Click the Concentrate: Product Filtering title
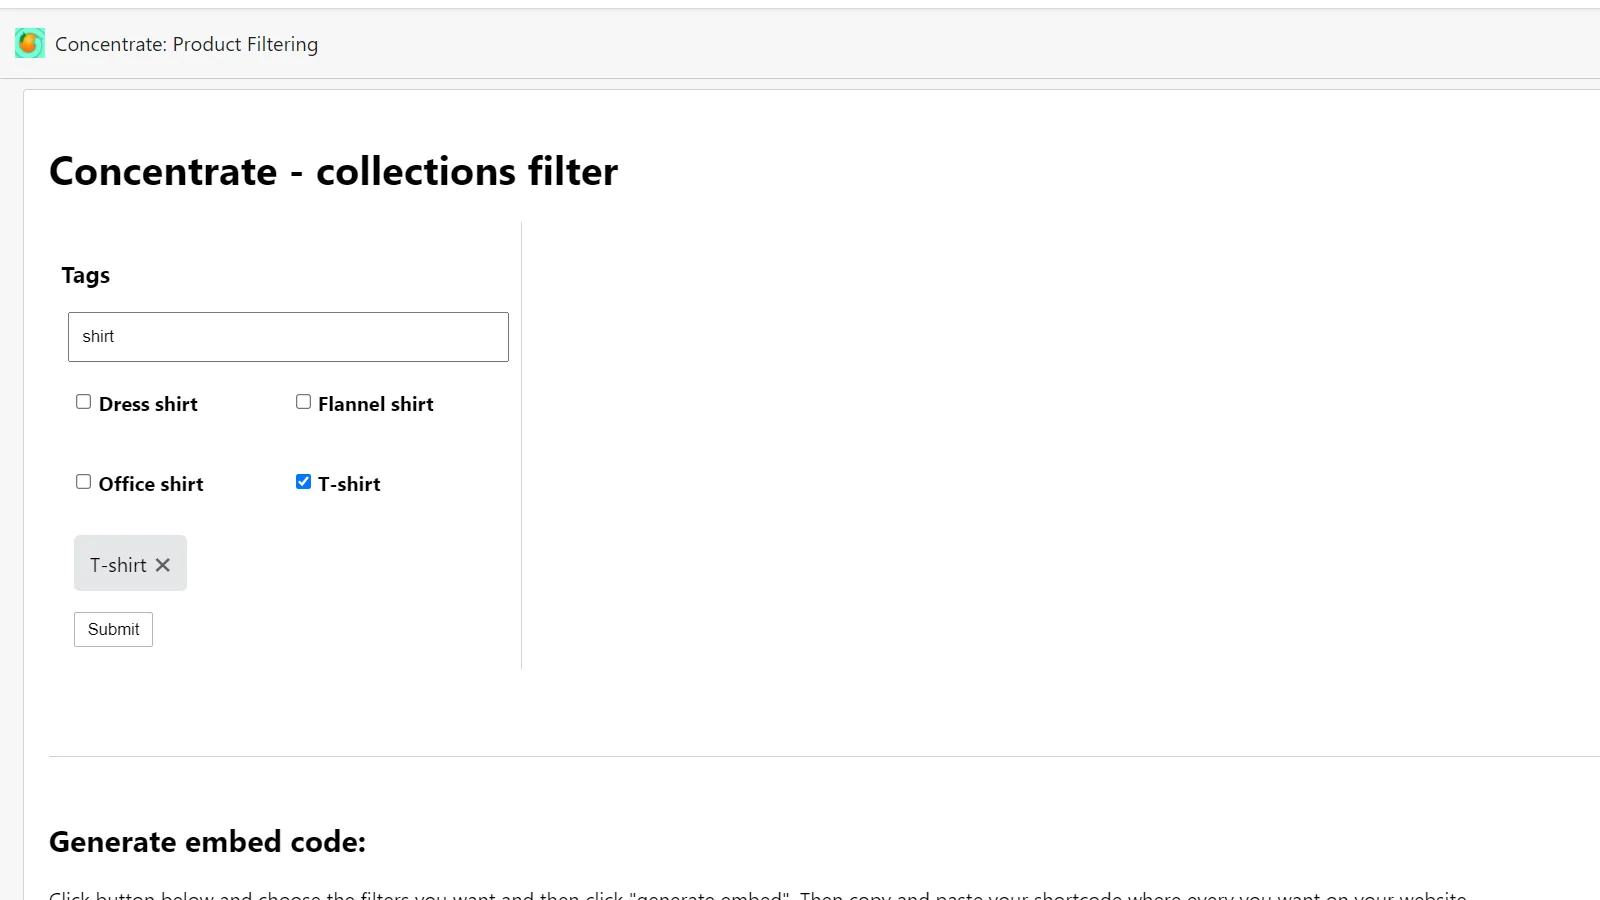Screen dimensions: 1600x900 (186, 44)
